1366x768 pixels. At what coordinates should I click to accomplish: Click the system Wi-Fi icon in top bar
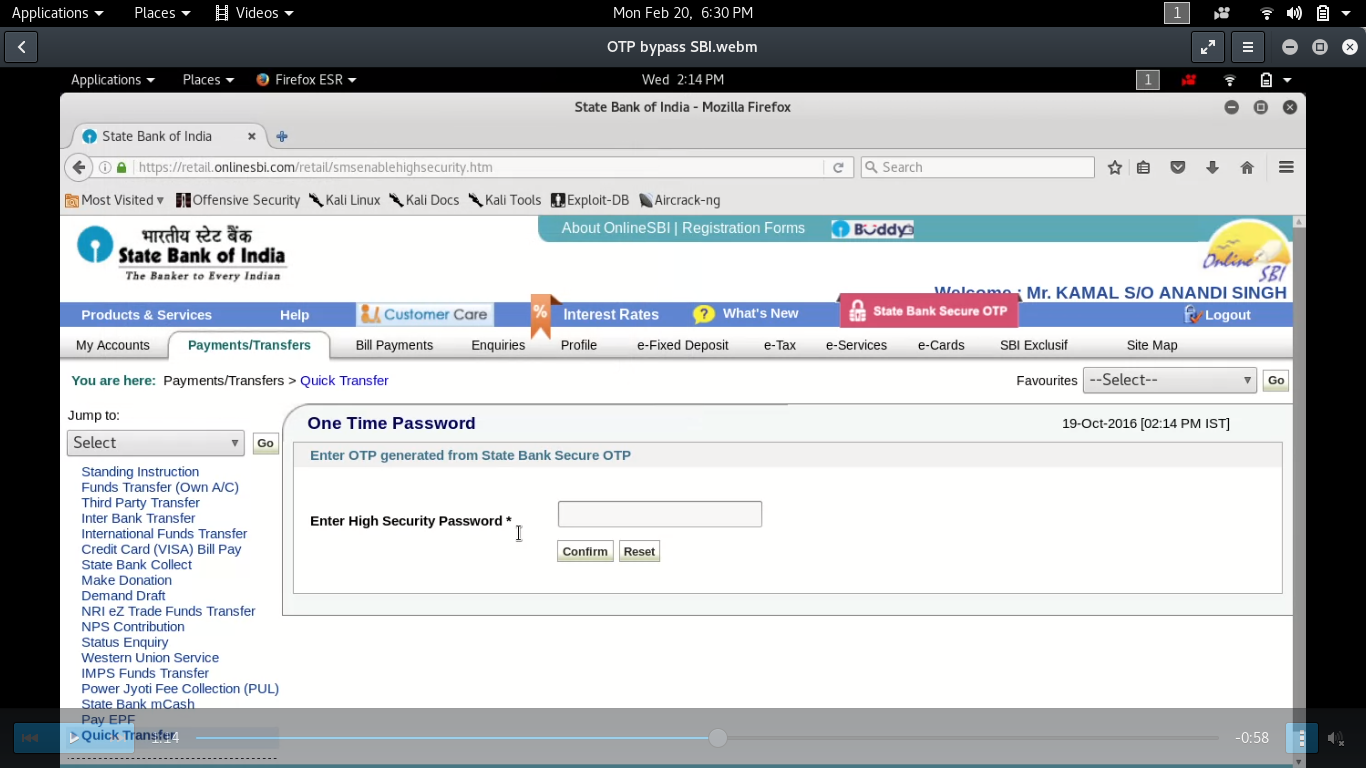tap(1267, 13)
